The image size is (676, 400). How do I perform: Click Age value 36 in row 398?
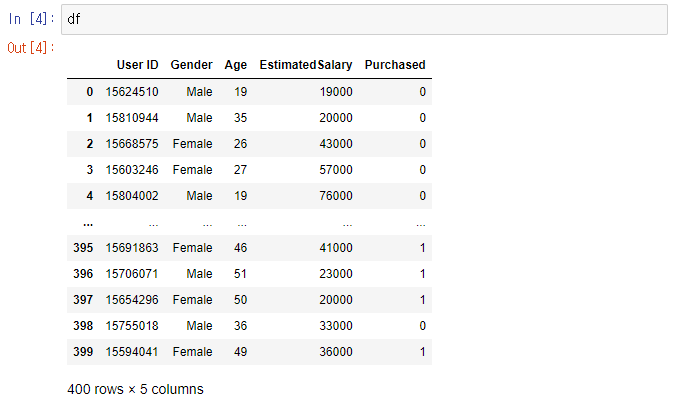240,326
